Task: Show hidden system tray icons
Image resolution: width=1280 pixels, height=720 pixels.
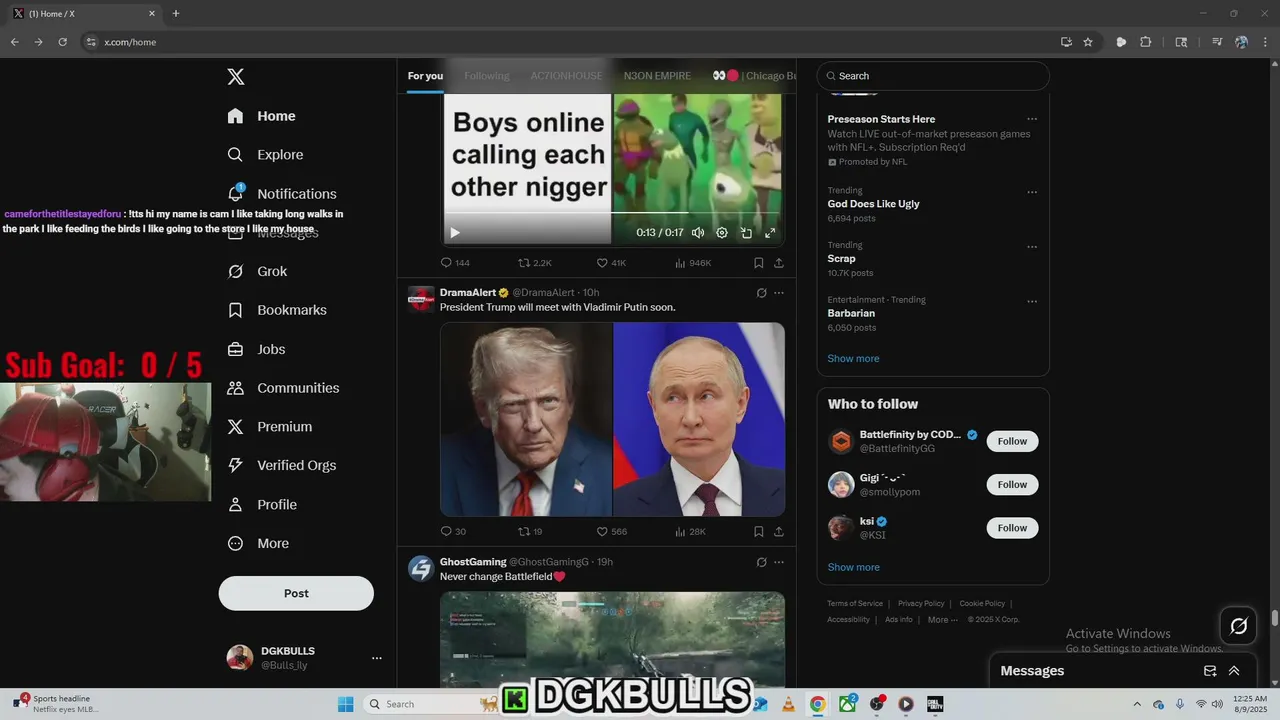Action: coord(1136,704)
